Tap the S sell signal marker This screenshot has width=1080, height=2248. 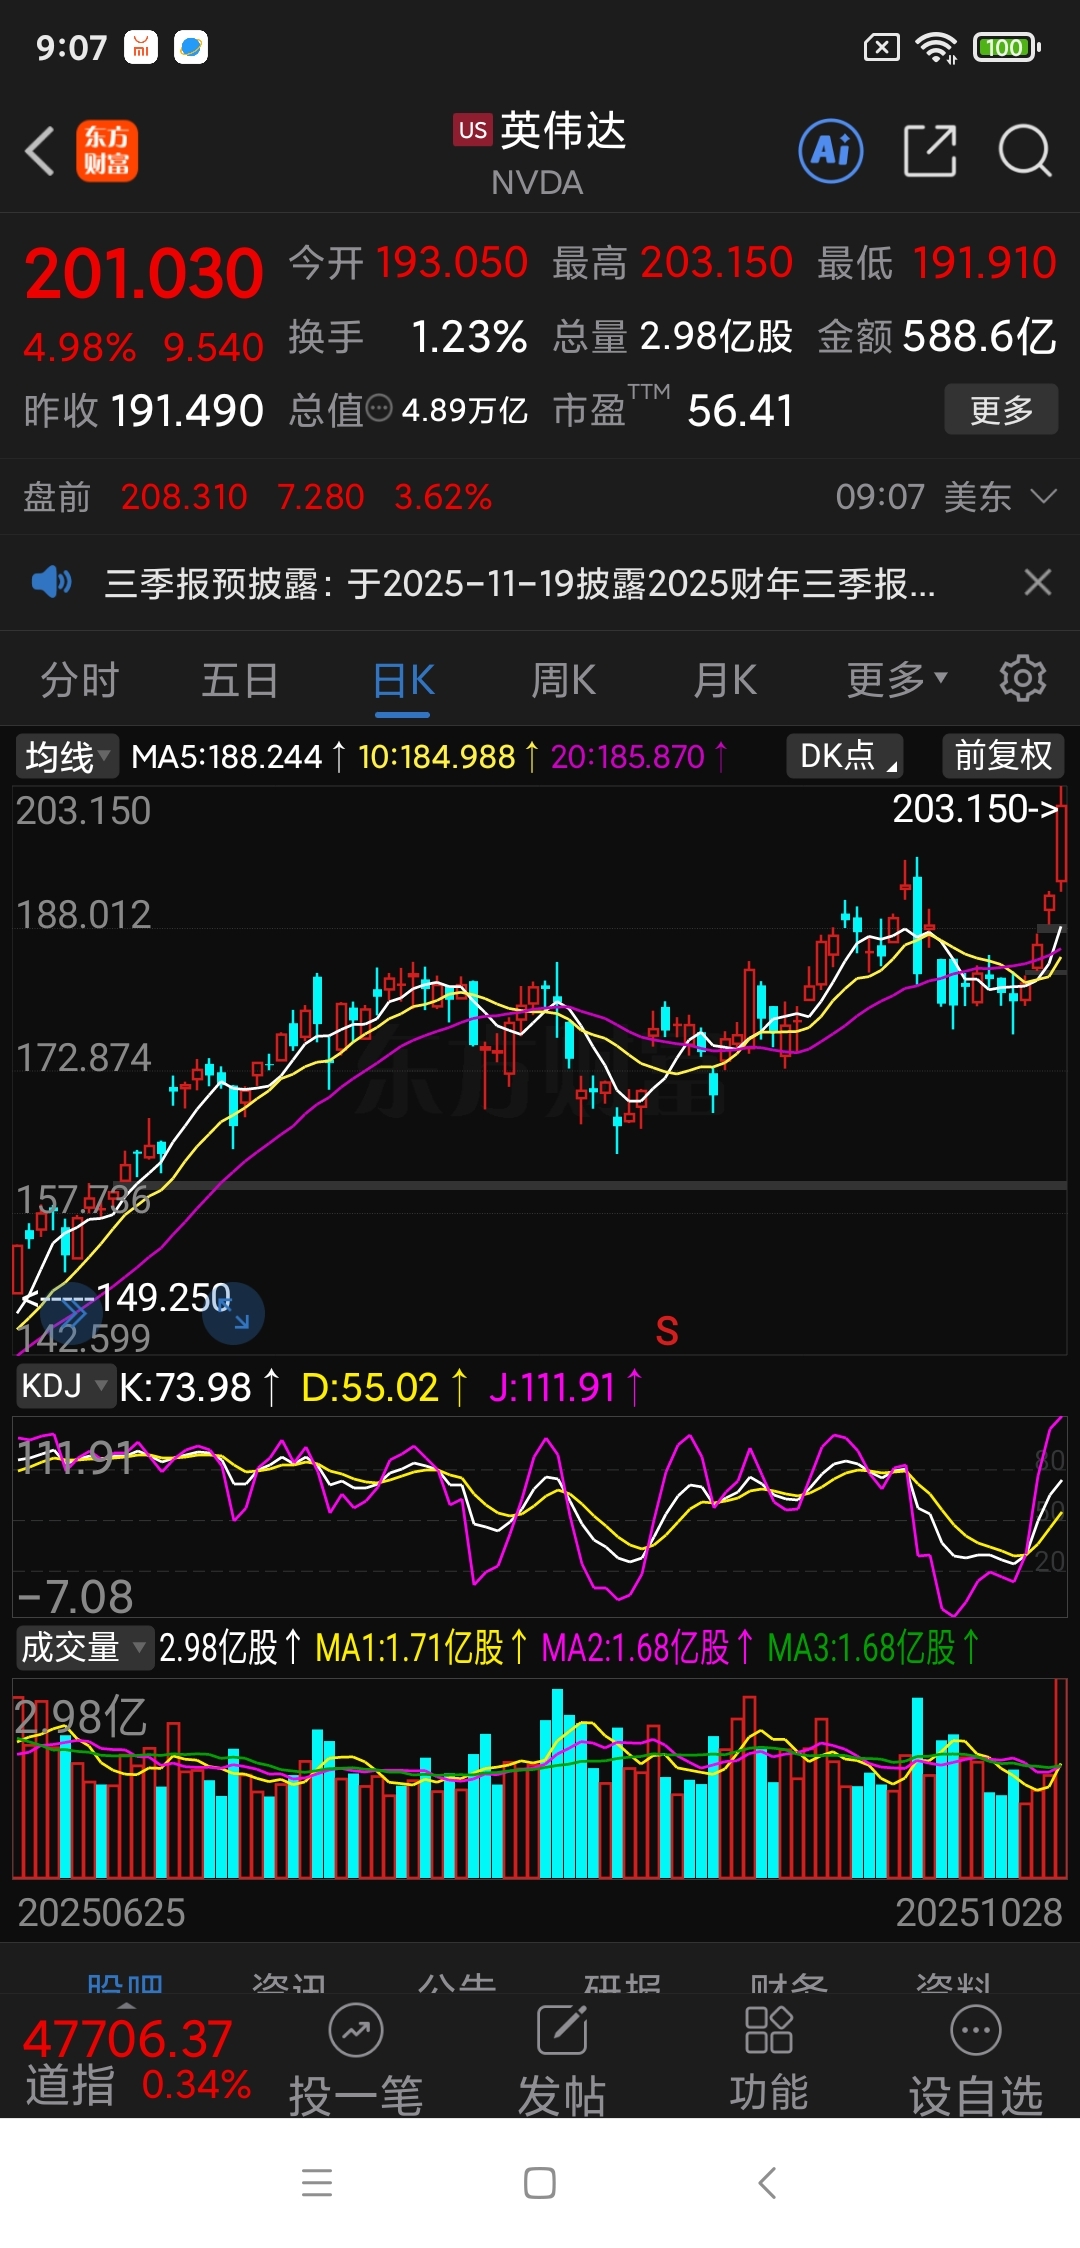coord(667,1331)
